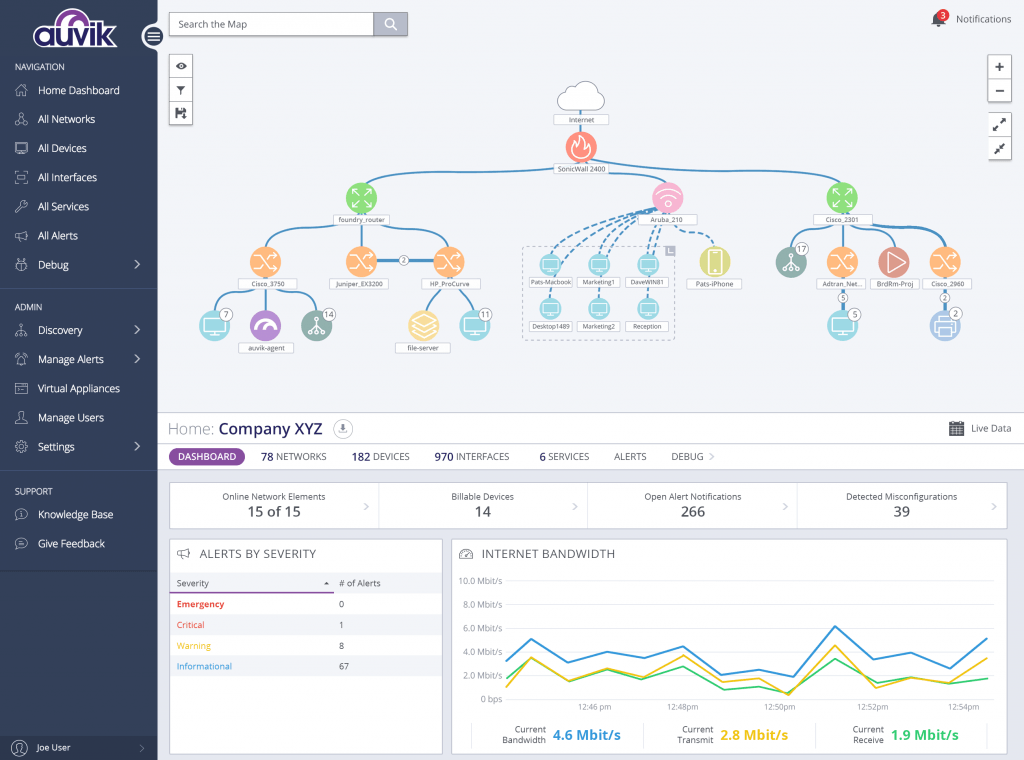Open the Billable Devices card
The height and width of the screenshot is (760, 1024).
pyautogui.click(x=483, y=506)
